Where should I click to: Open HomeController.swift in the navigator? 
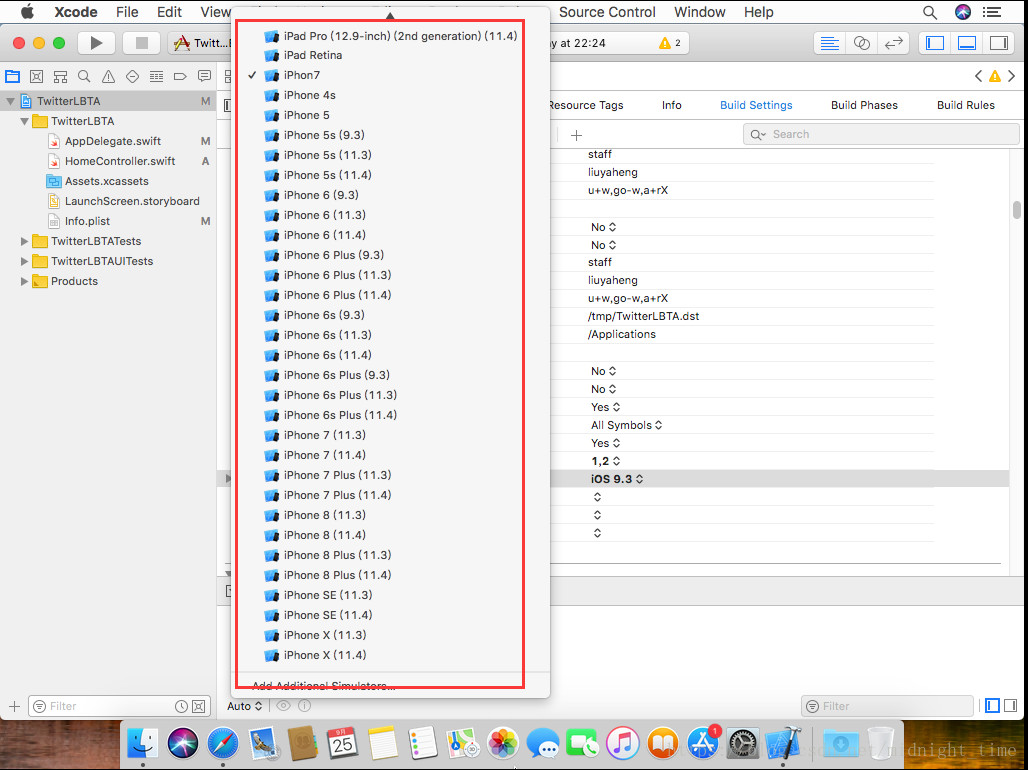tap(120, 161)
